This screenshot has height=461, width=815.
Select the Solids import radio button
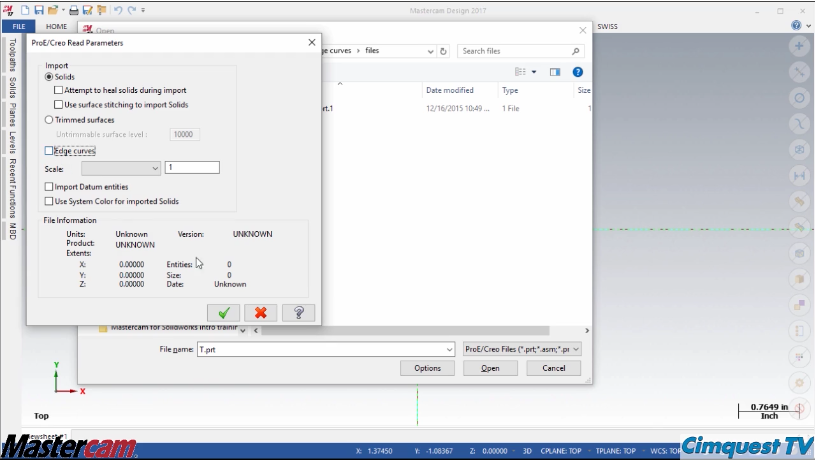click(x=49, y=76)
